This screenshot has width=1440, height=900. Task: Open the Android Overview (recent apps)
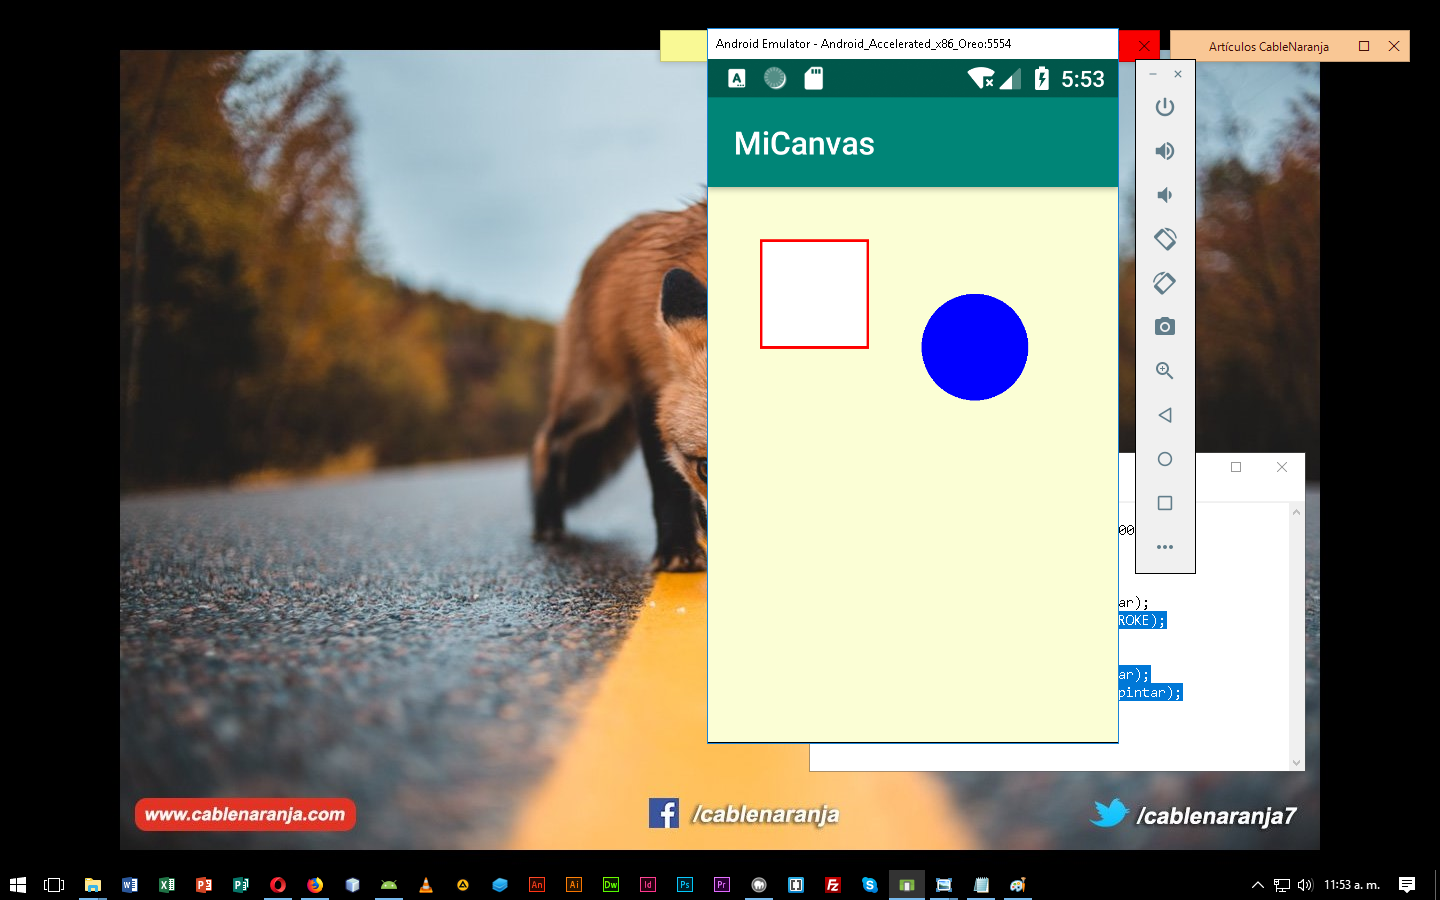1165,503
